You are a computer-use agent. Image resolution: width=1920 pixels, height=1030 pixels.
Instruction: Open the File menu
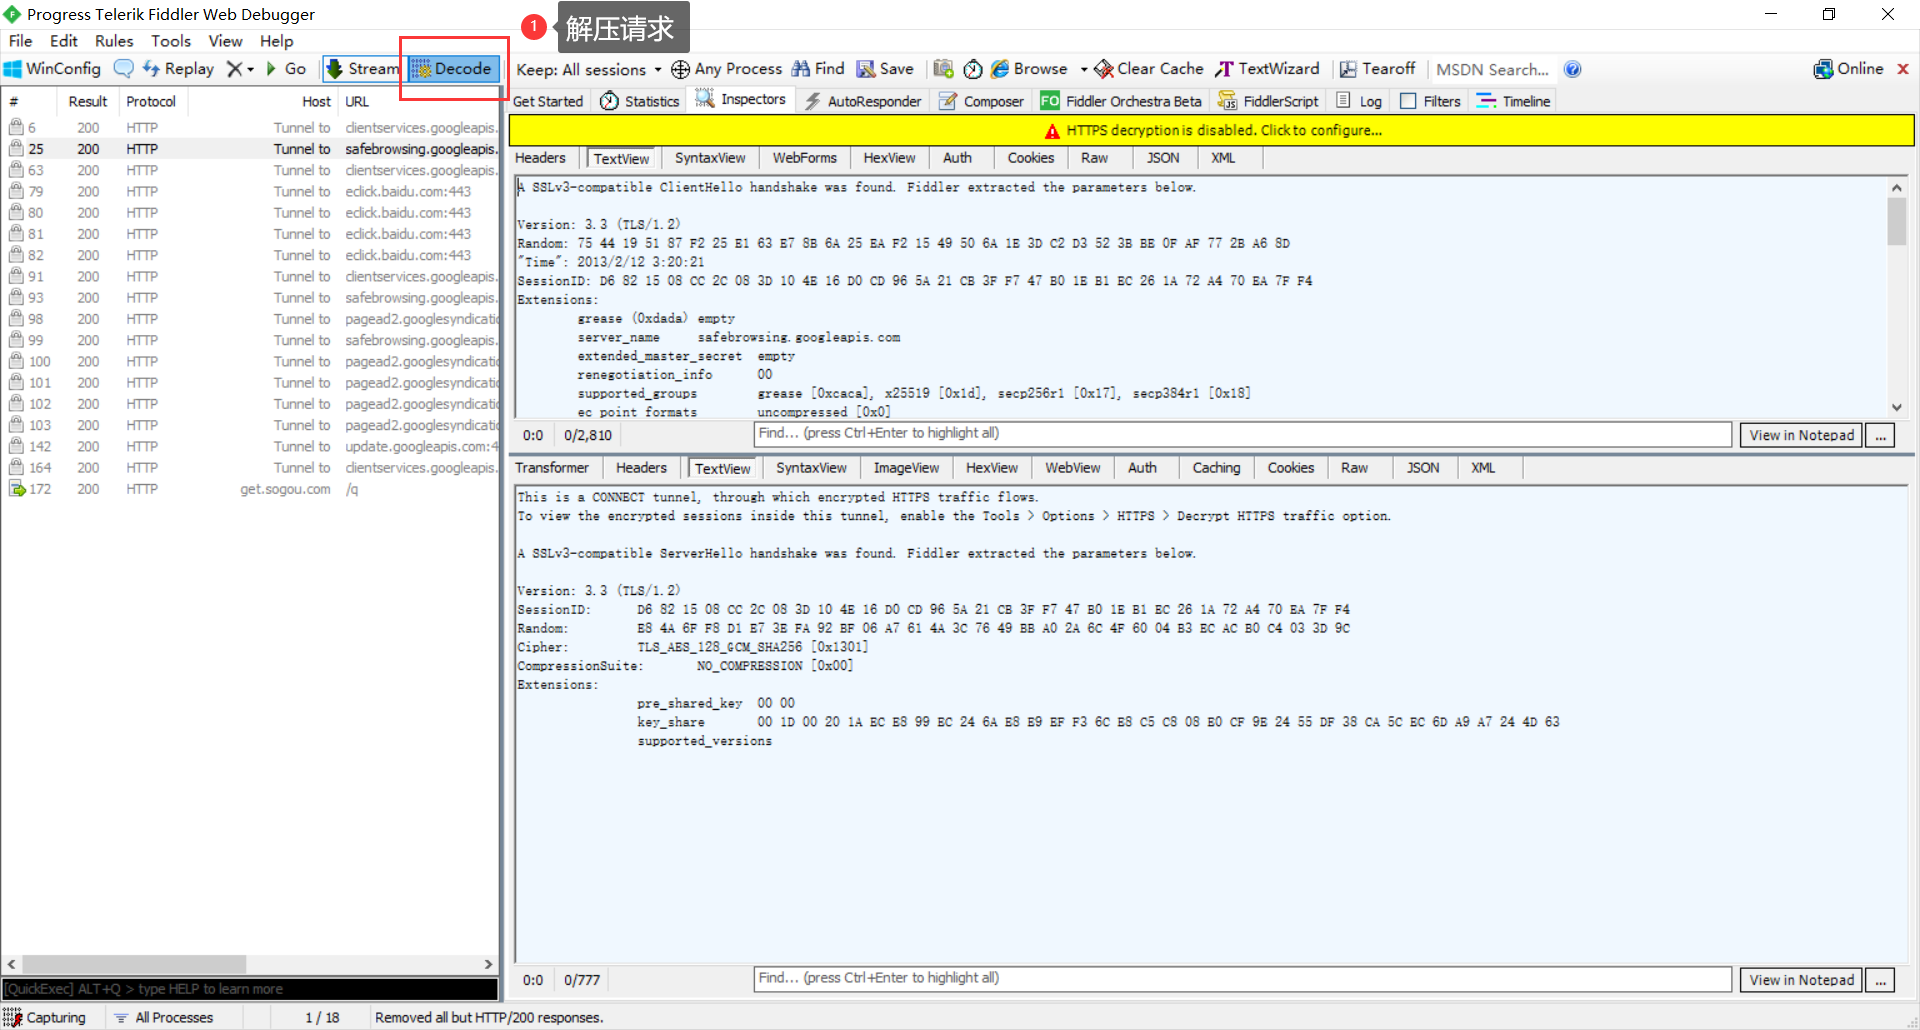point(21,41)
